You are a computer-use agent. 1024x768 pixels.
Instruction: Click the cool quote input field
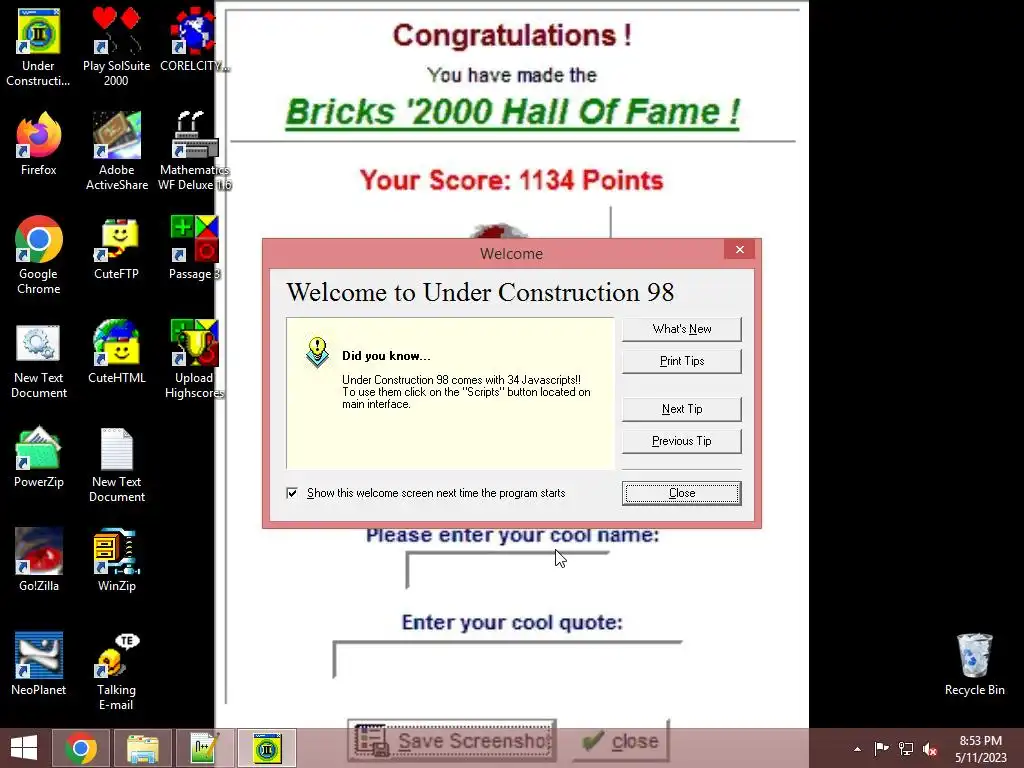507,660
